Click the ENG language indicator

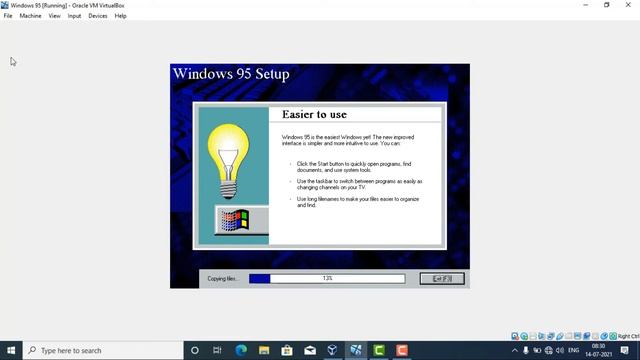tap(573, 350)
